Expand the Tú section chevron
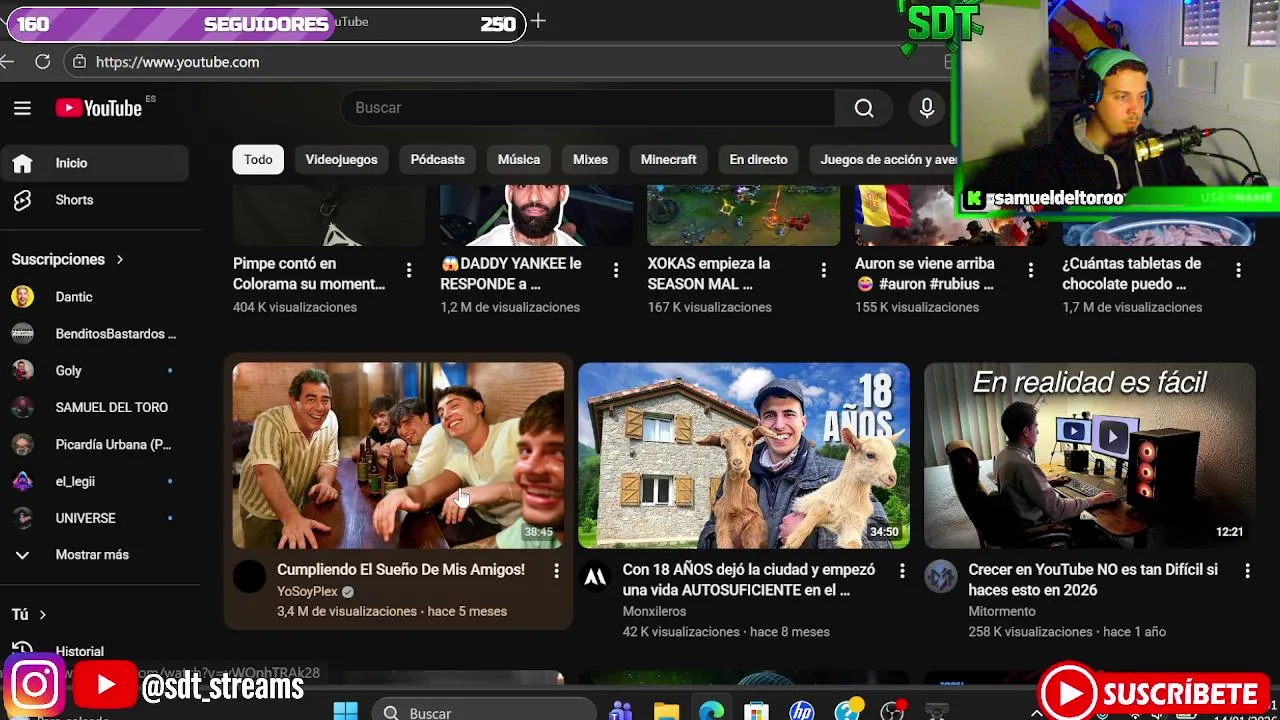Viewport: 1280px width, 720px height. click(x=43, y=615)
